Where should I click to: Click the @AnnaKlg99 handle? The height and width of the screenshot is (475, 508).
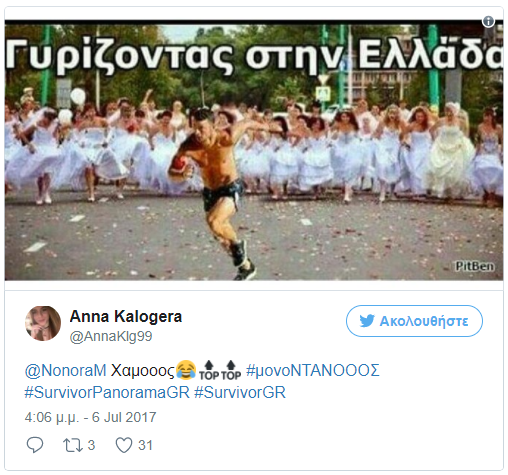(x=111, y=336)
